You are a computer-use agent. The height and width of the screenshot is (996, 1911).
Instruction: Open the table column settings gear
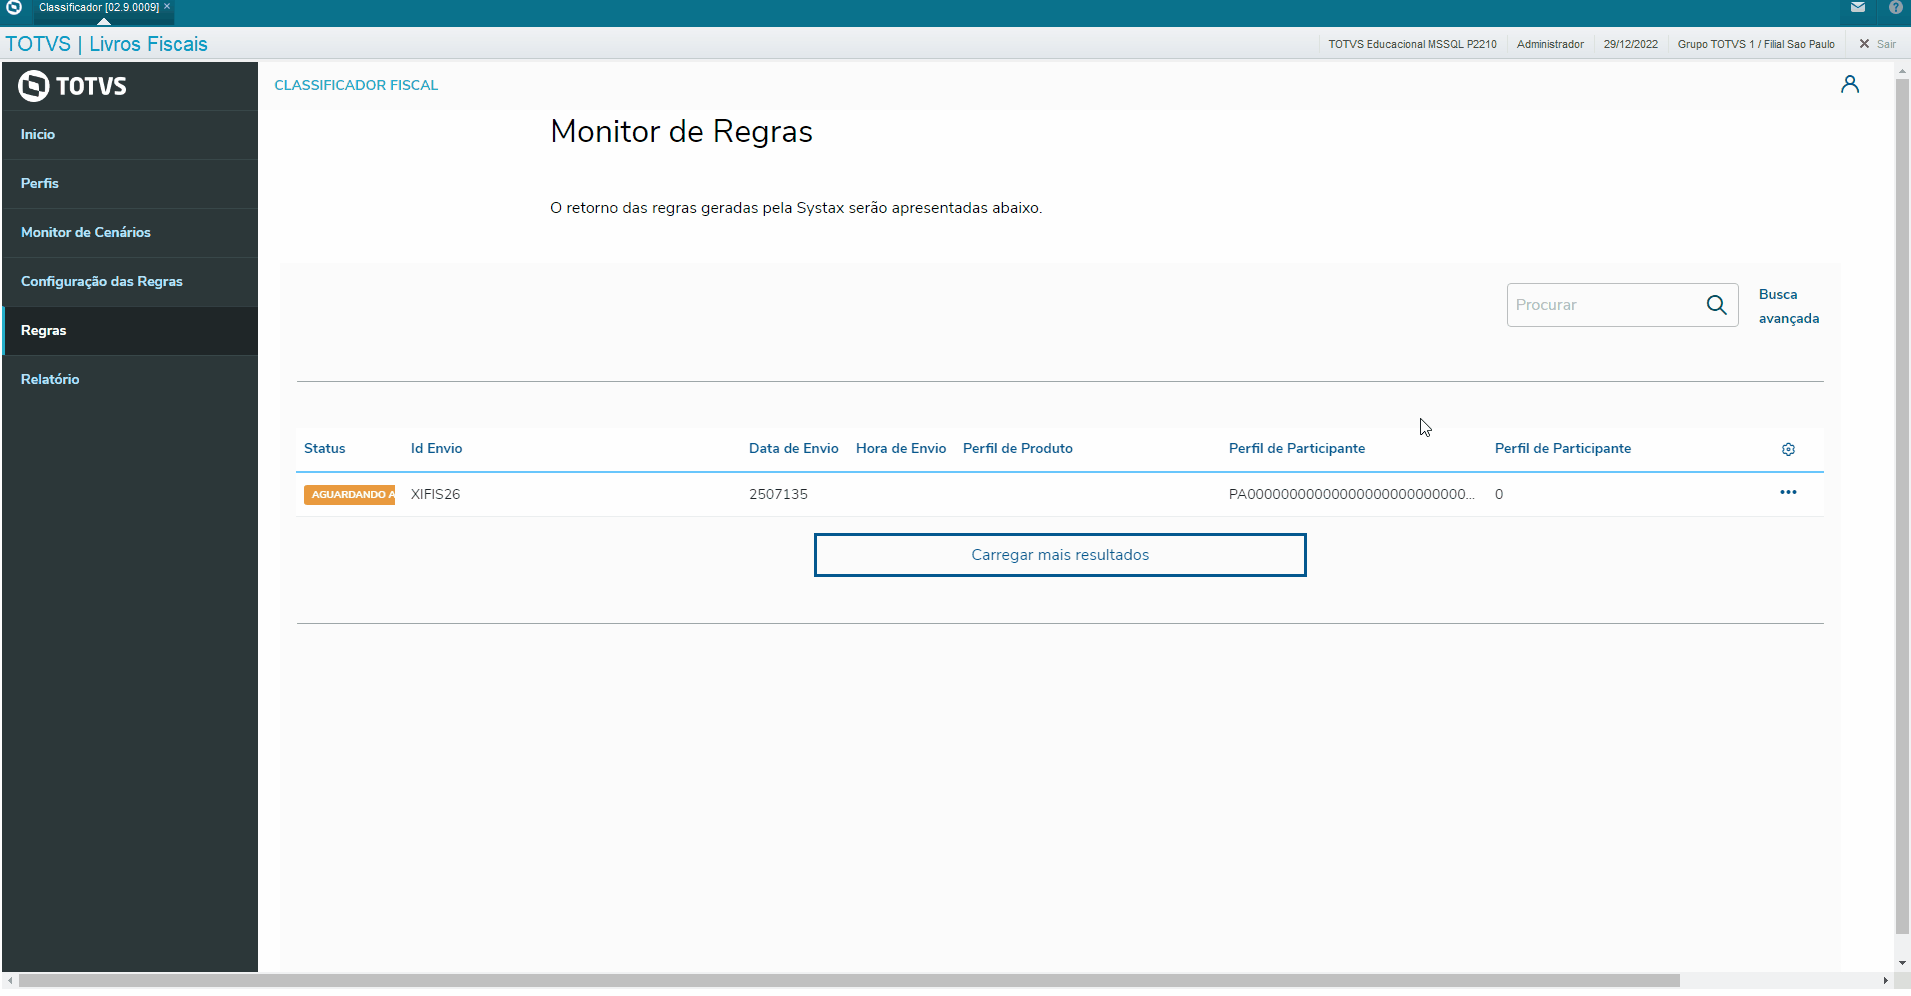pos(1788,449)
